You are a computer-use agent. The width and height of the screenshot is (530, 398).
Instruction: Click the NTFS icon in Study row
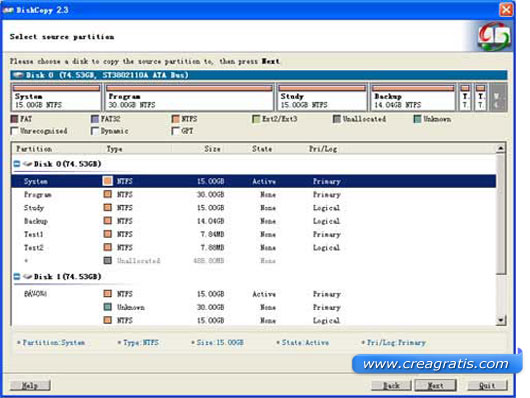(x=107, y=207)
